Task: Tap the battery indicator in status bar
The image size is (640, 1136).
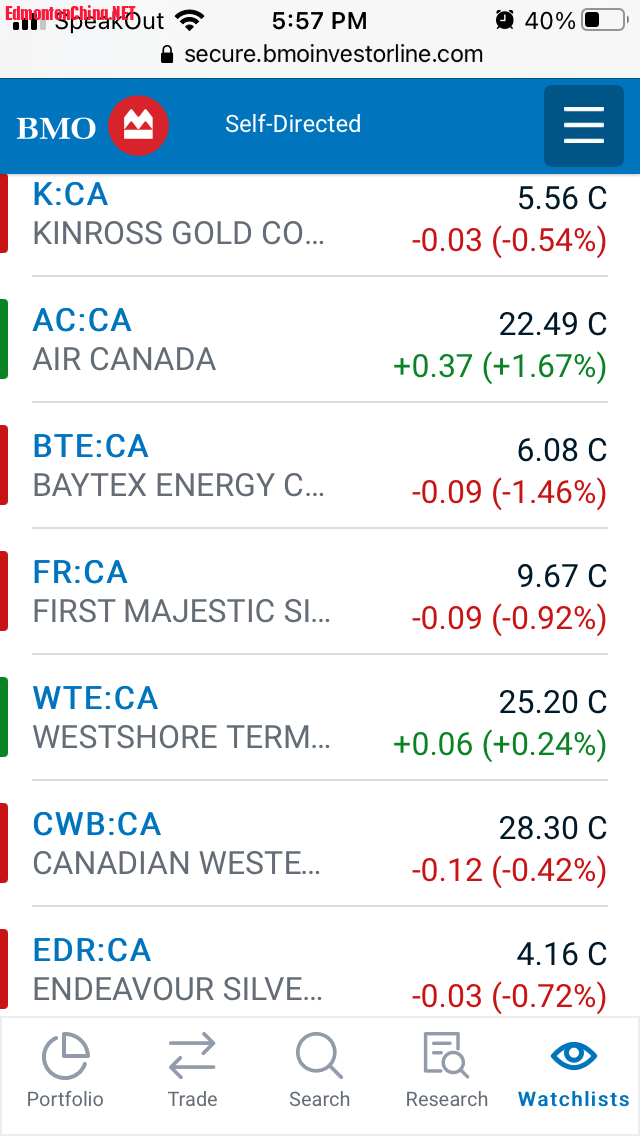Action: point(604,20)
